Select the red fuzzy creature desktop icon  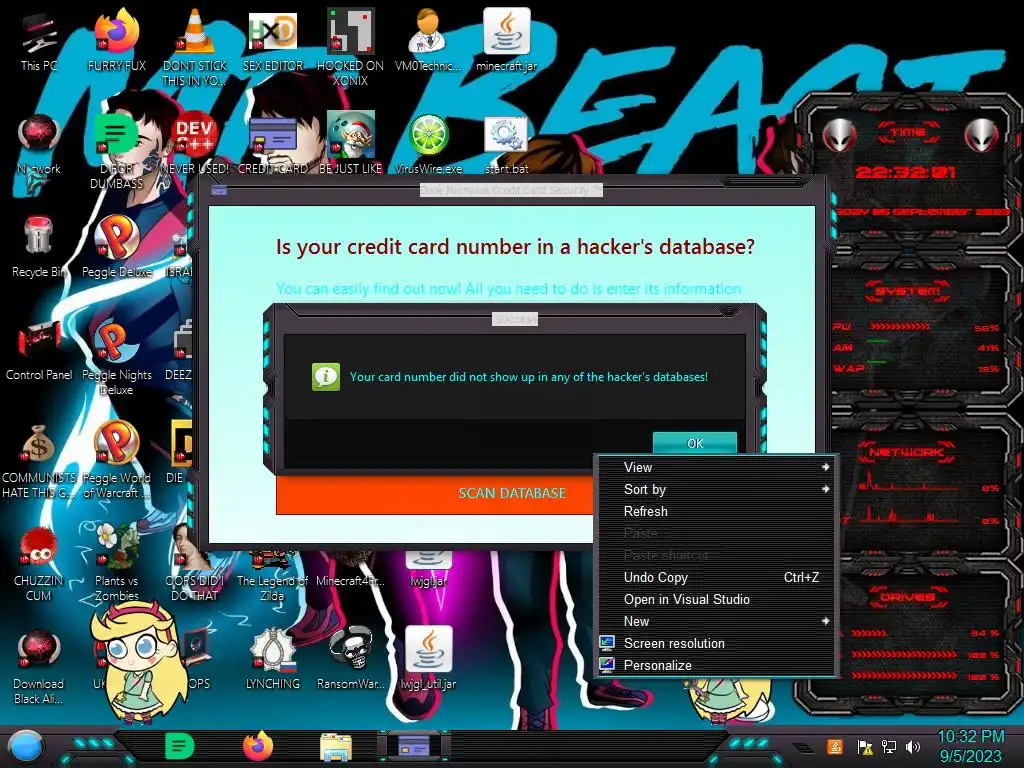pos(39,547)
